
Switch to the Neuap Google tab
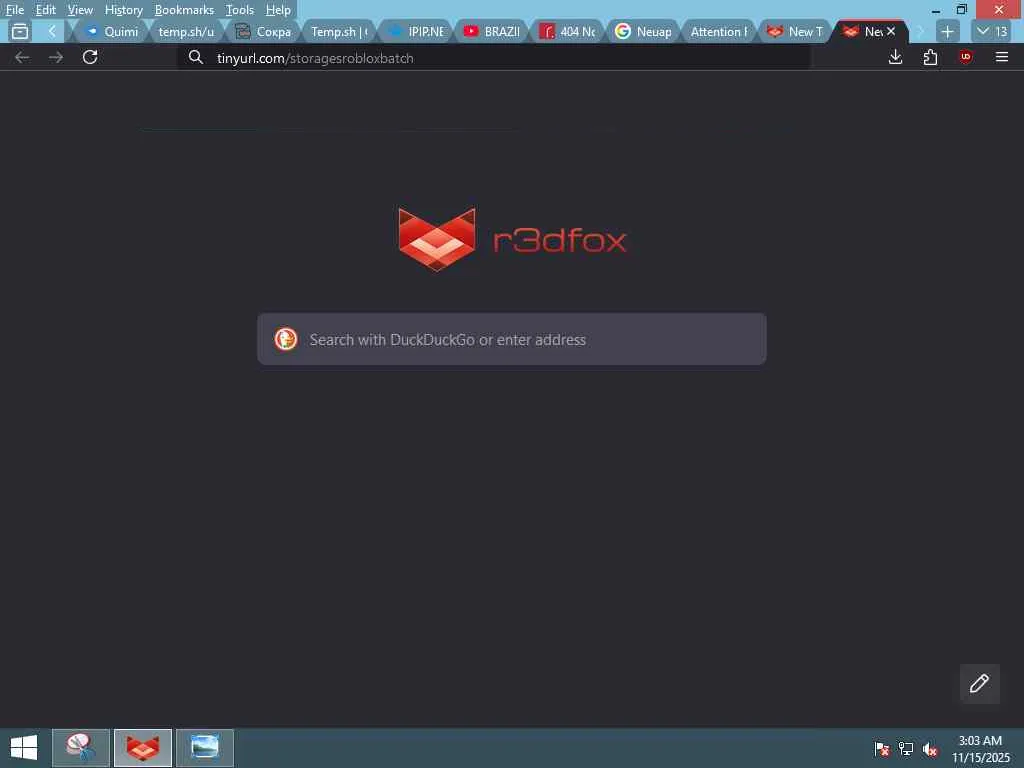tap(643, 31)
